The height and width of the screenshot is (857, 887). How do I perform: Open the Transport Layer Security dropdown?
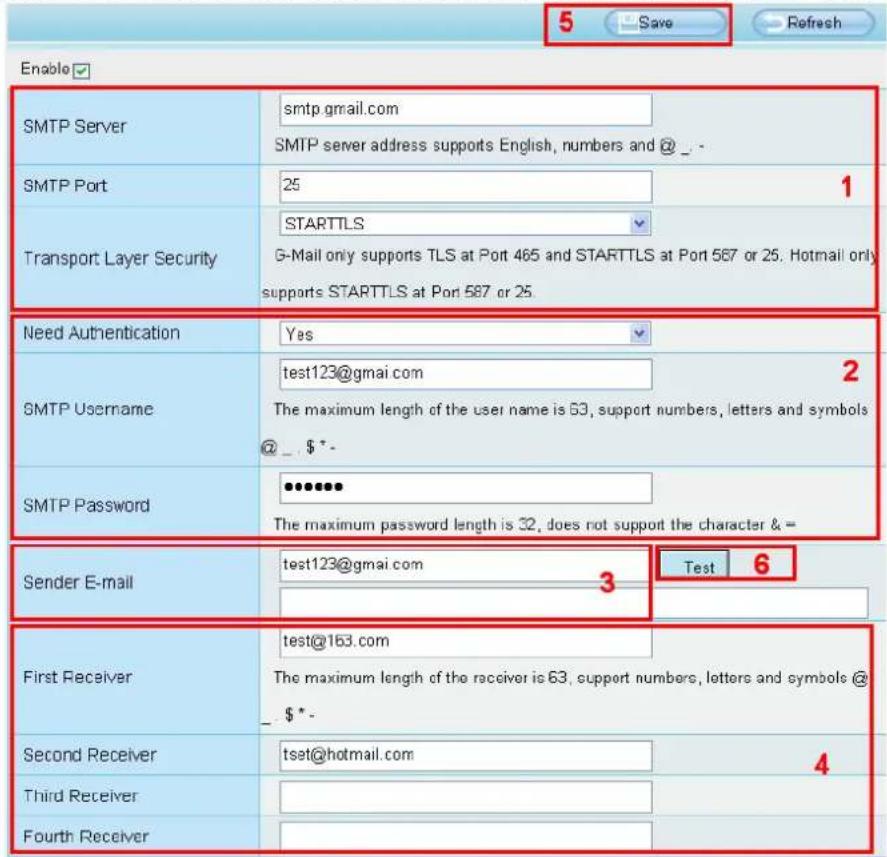point(465,223)
